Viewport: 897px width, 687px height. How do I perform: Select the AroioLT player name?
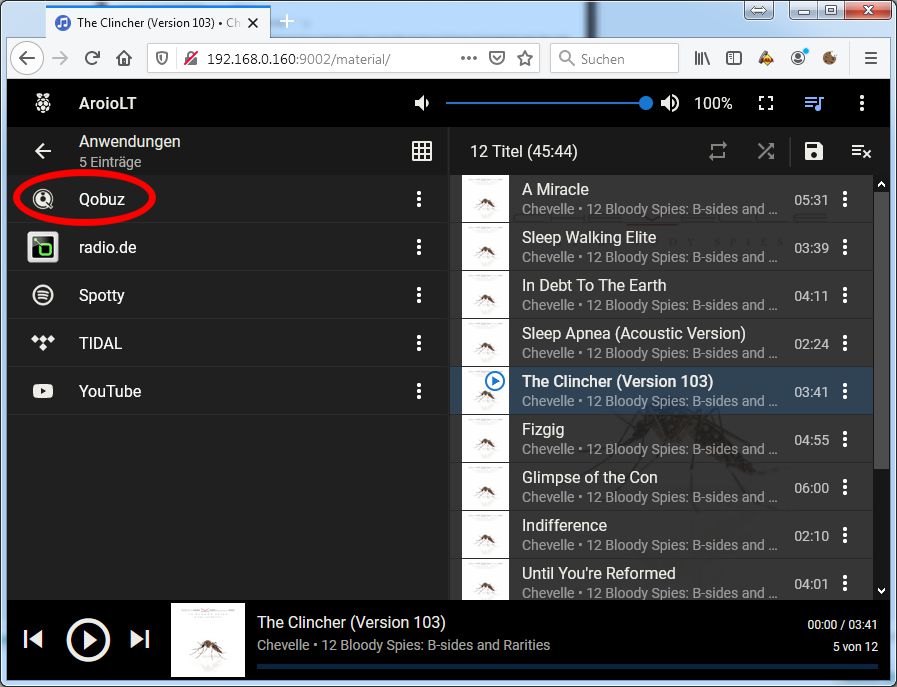pos(108,104)
